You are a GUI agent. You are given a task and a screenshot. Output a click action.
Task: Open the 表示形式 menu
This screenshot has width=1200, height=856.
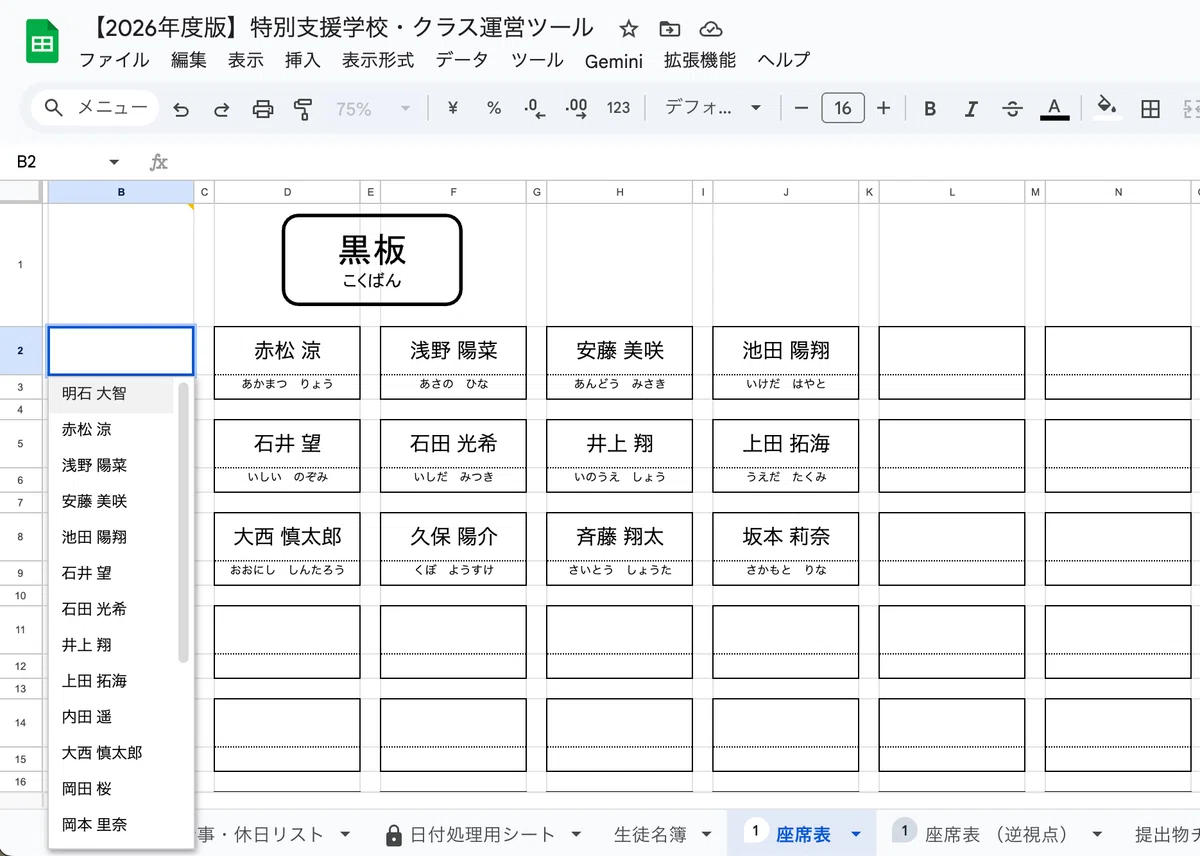(378, 60)
